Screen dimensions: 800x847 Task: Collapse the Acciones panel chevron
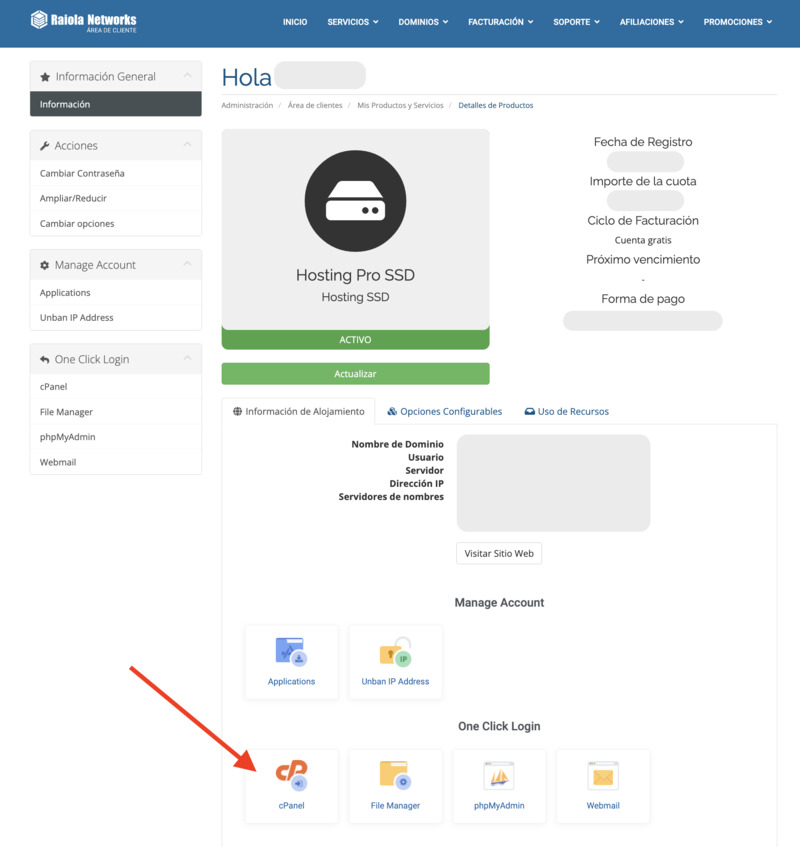click(187, 144)
